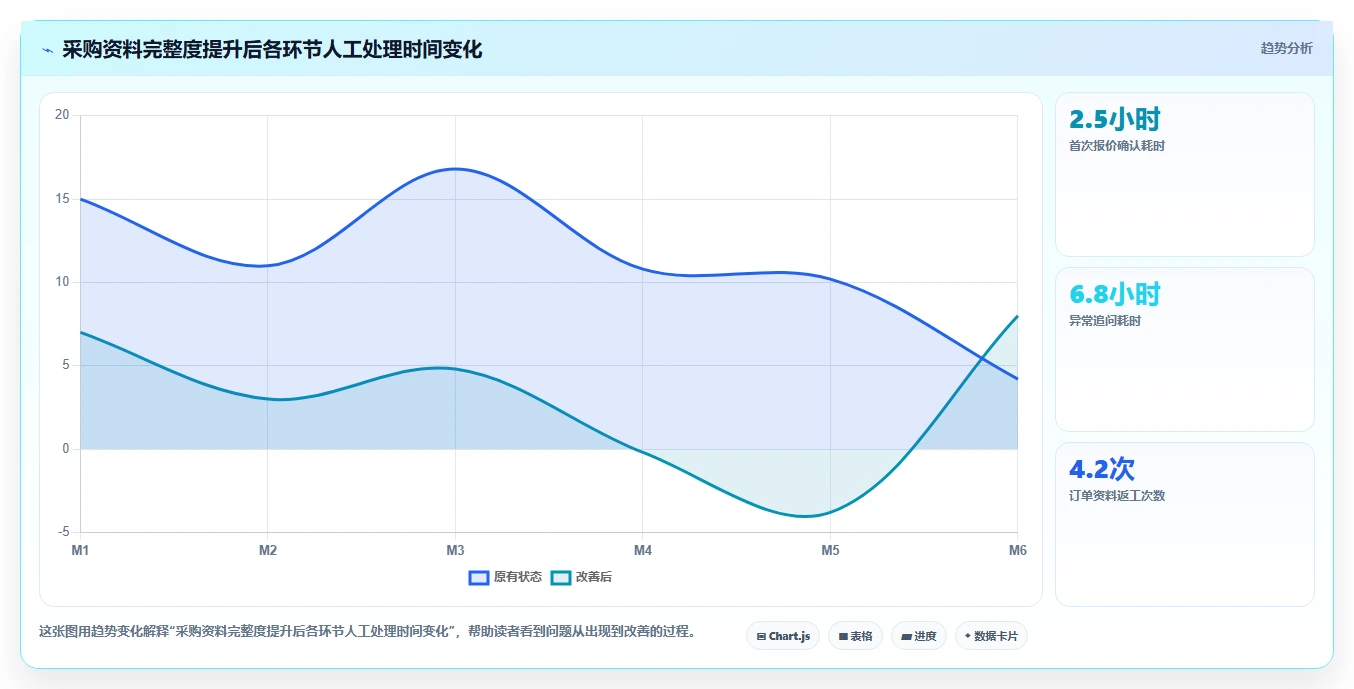Toggle the 原有状态 legend series
The image size is (1354, 689).
506,577
